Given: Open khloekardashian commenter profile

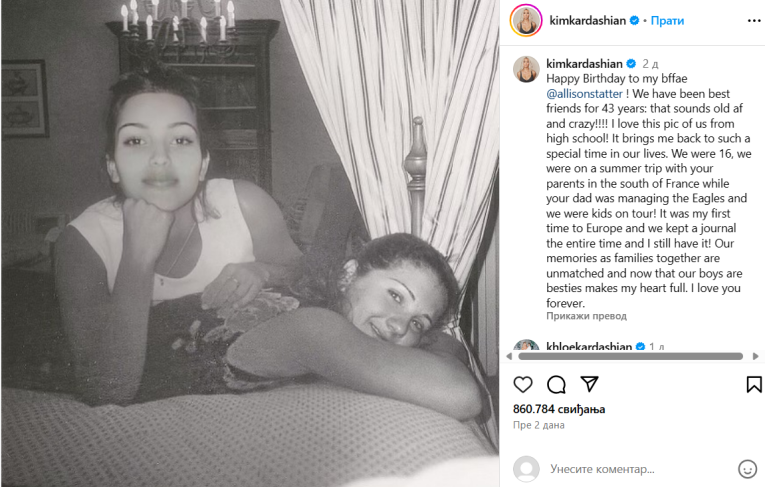Looking at the screenshot, I should pyautogui.click(x=589, y=346).
